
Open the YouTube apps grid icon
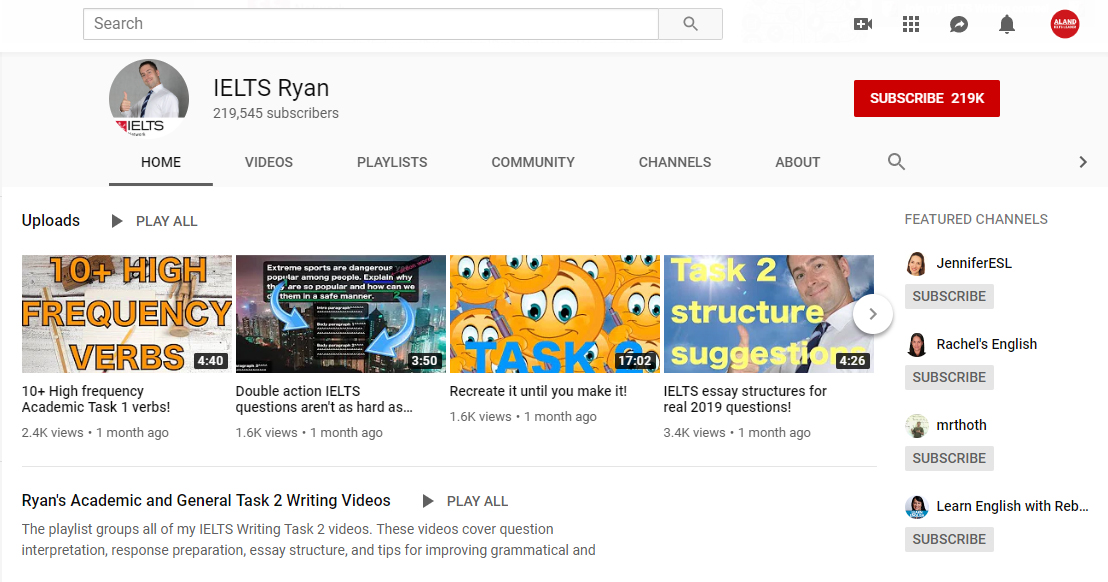(x=911, y=24)
